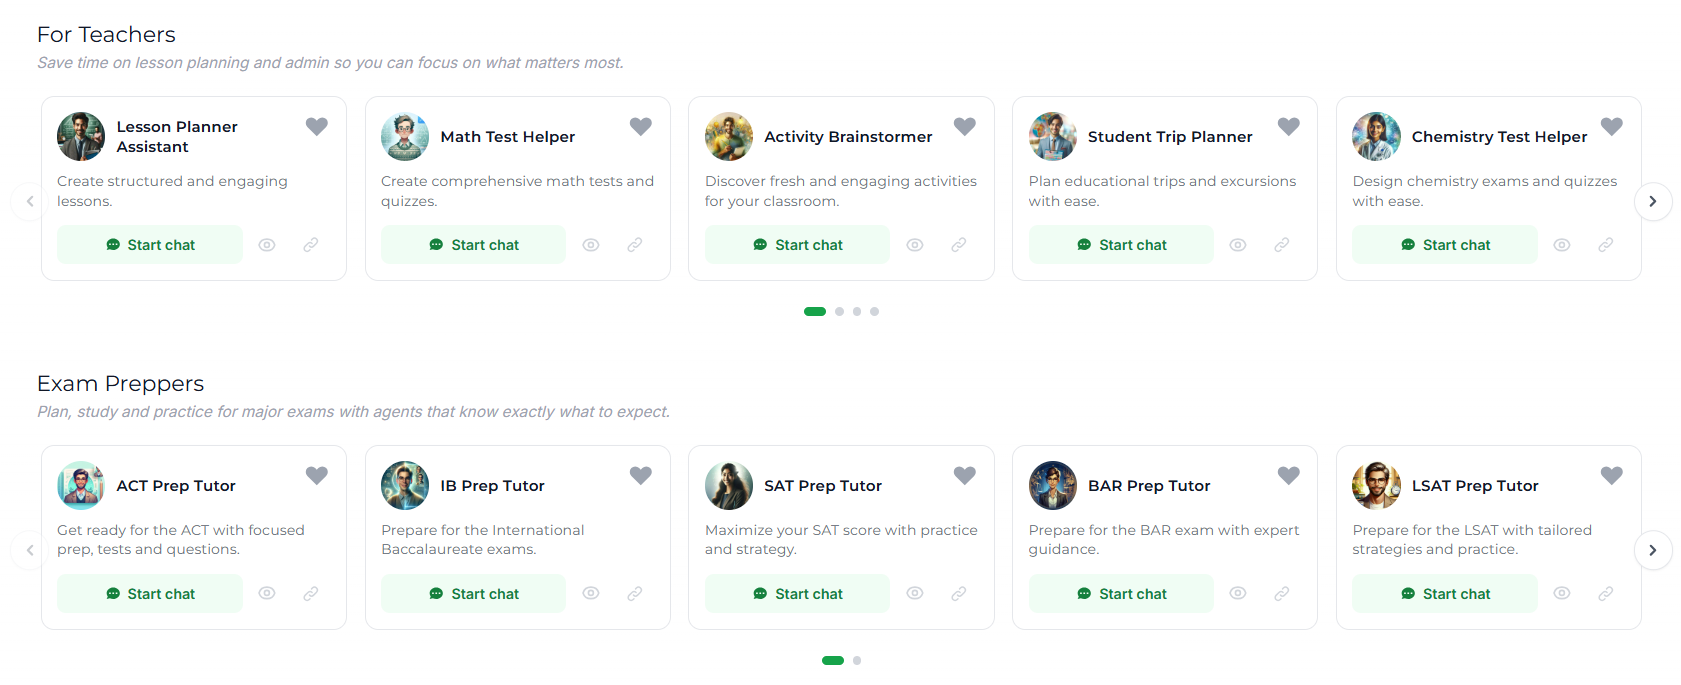
Task: Heart the LSAT Prep Tutor agent
Action: click(x=1612, y=475)
